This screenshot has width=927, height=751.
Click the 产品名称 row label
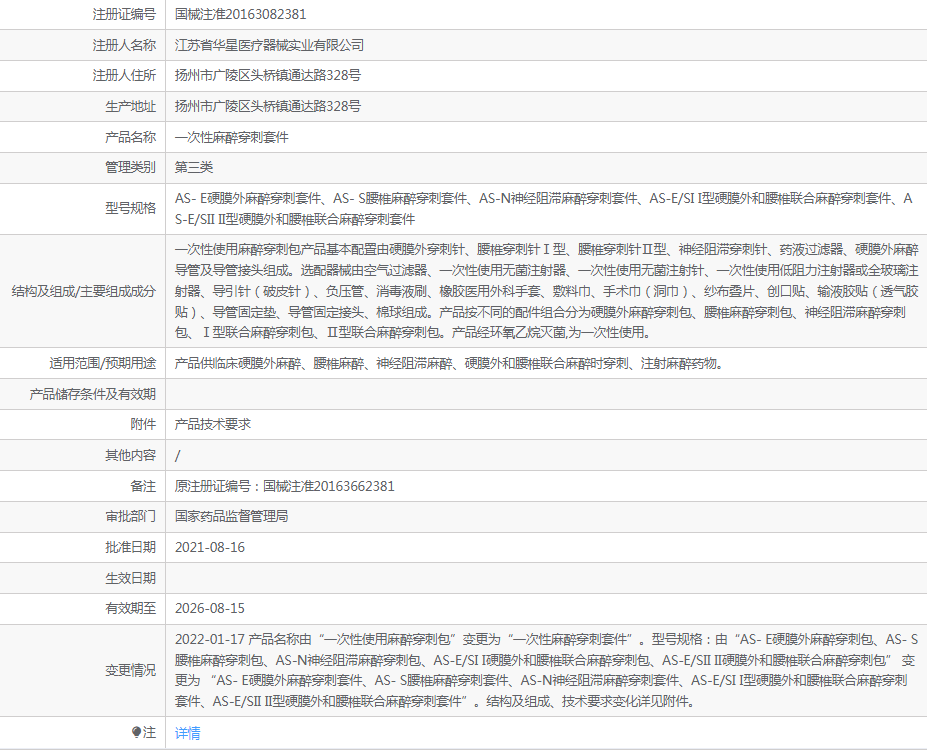tap(131, 137)
